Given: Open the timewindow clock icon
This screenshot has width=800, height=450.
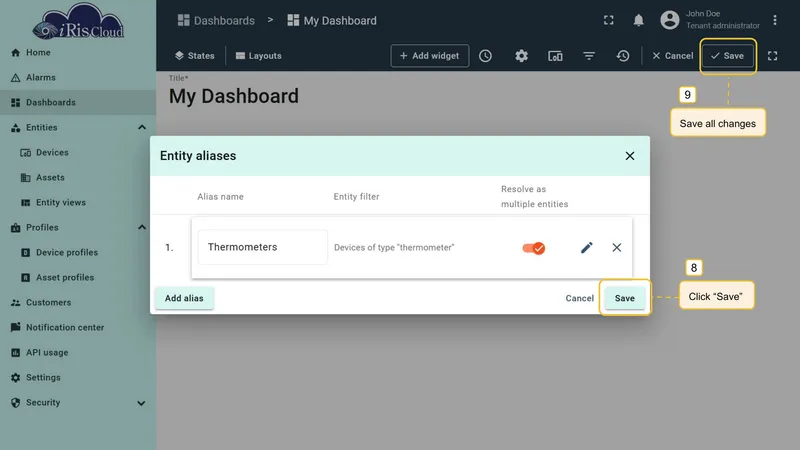Looking at the screenshot, I should point(485,56).
